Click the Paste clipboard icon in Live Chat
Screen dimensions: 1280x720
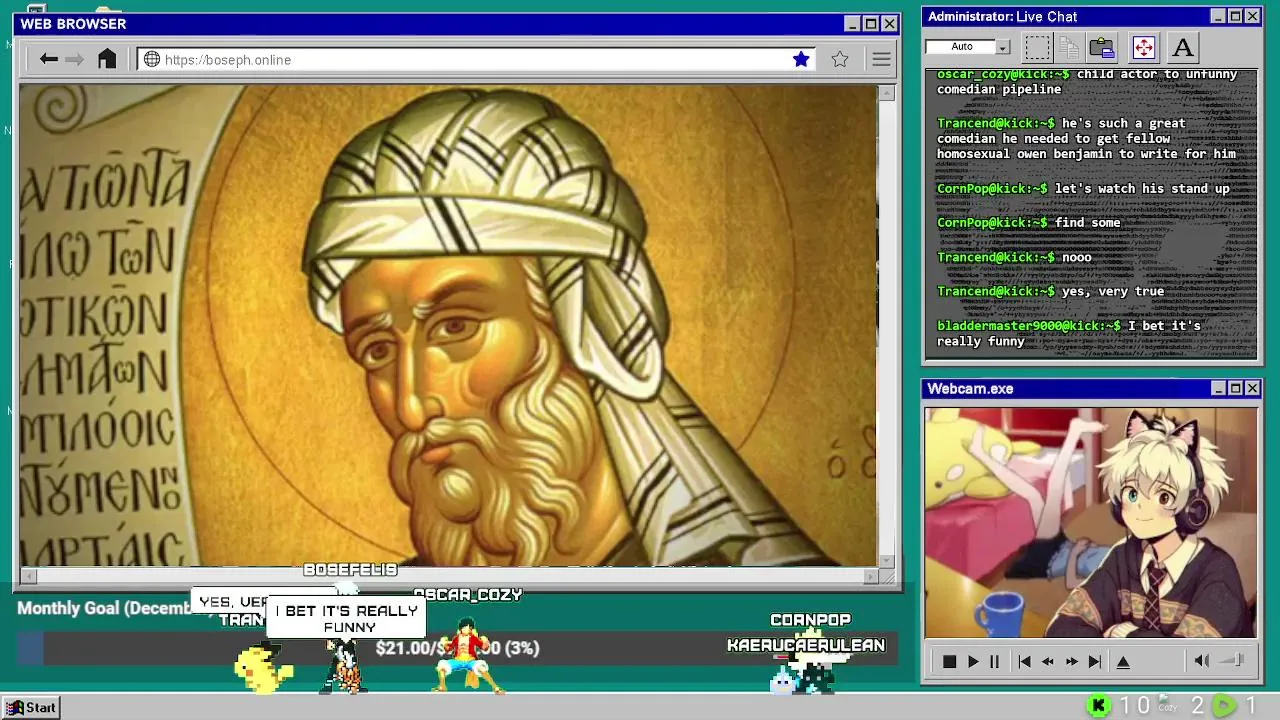coord(1102,47)
